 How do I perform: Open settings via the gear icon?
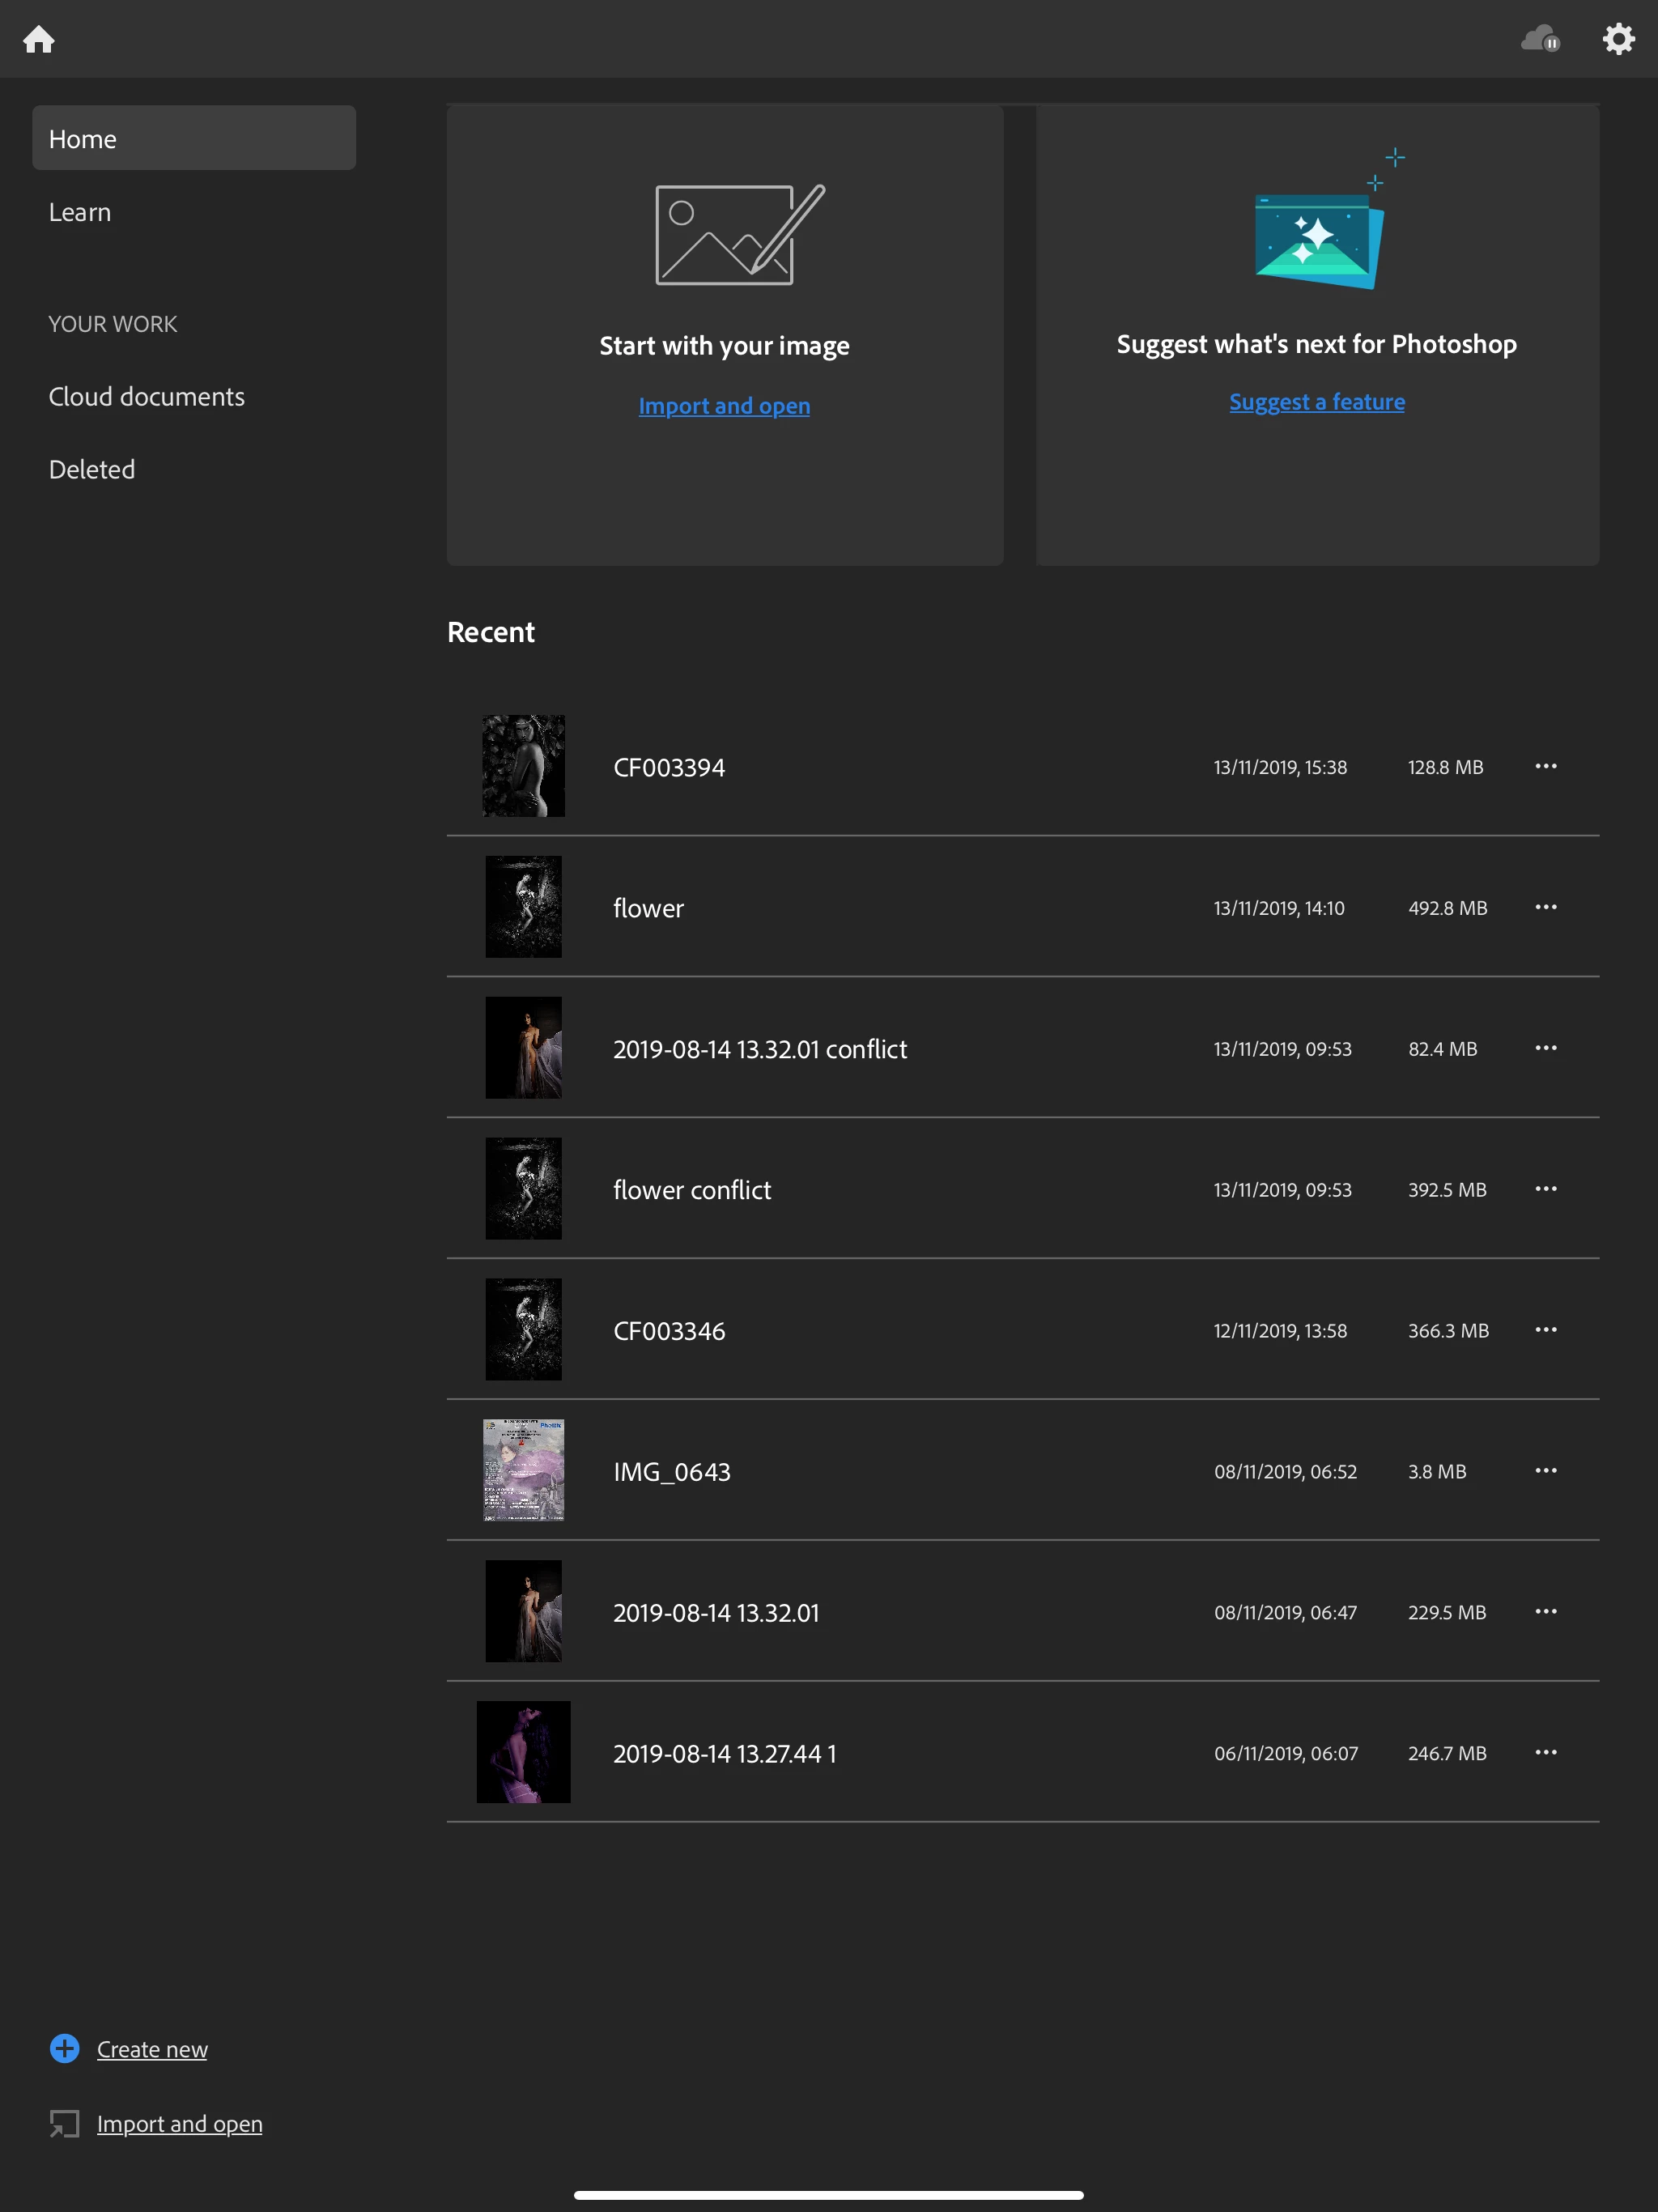1618,39
